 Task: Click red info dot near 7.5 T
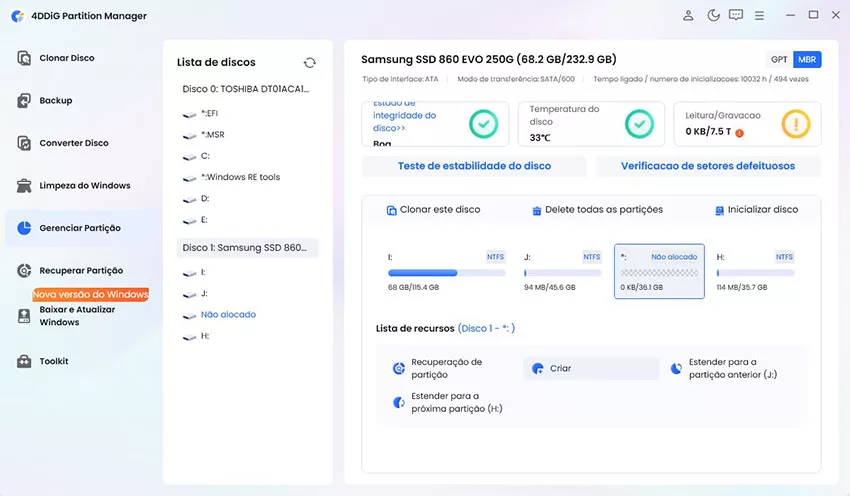point(739,133)
